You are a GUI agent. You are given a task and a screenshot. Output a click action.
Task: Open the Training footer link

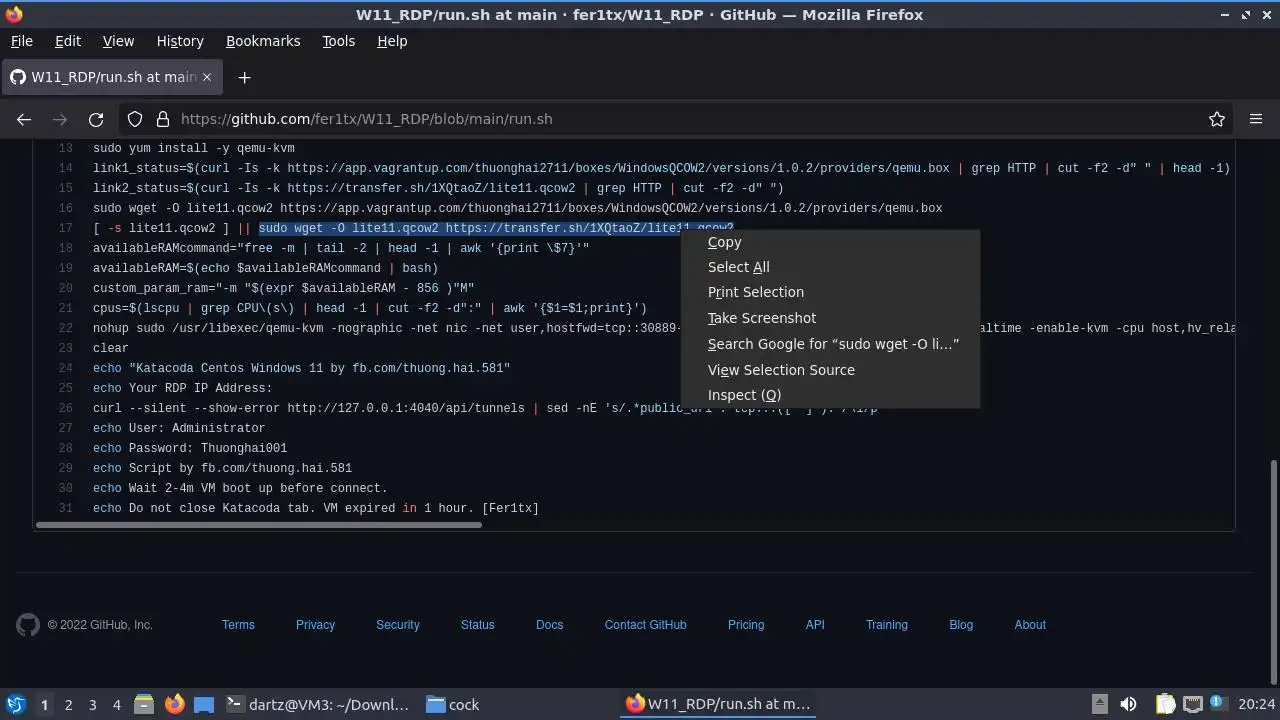887,625
